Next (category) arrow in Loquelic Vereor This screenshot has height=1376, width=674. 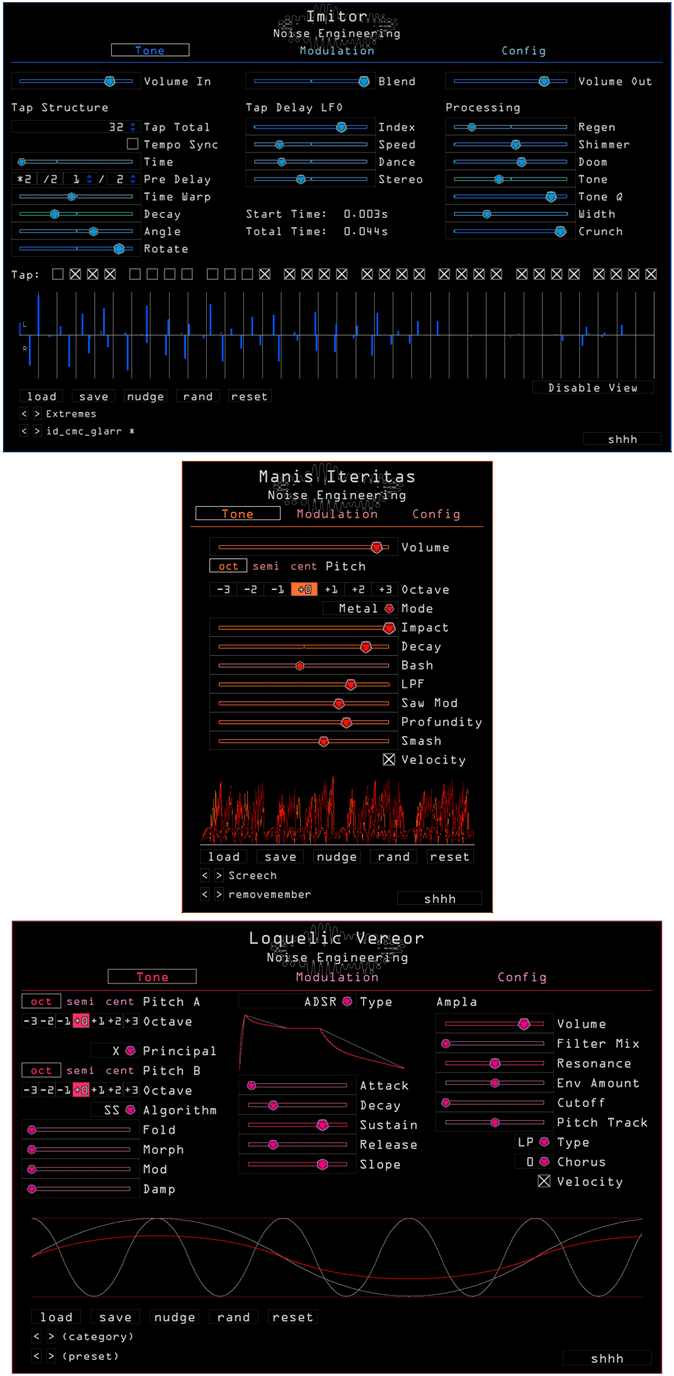[x=50, y=1337]
